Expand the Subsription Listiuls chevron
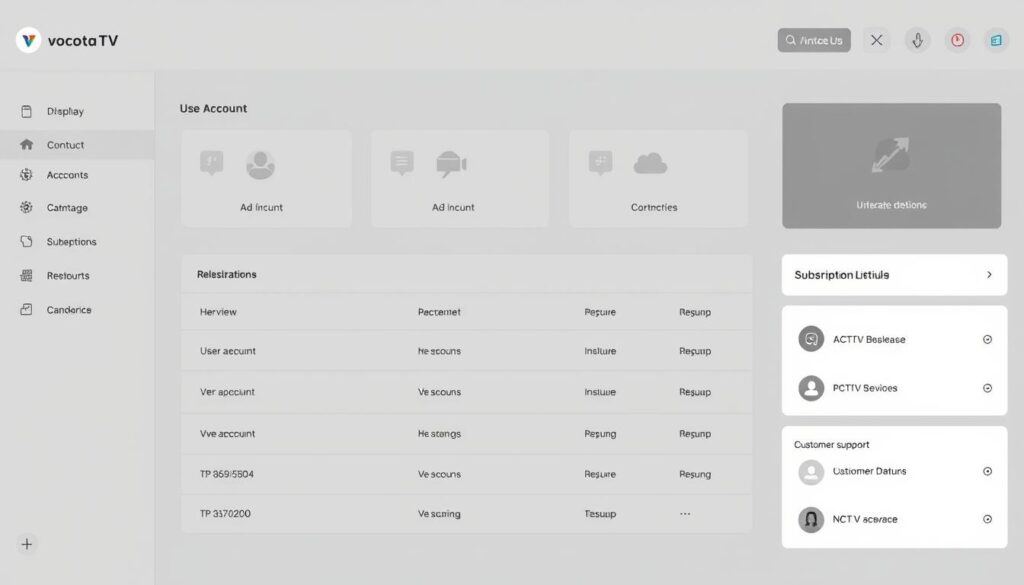This screenshot has width=1024, height=585. click(x=989, y=275)
